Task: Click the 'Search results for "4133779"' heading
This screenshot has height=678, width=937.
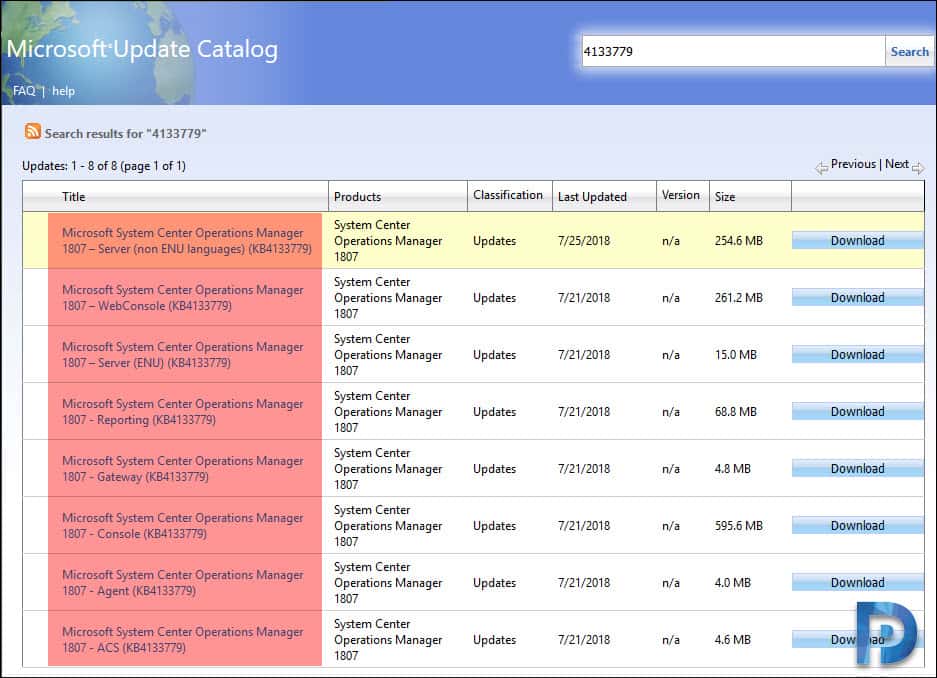Action: tap(125, 134)
